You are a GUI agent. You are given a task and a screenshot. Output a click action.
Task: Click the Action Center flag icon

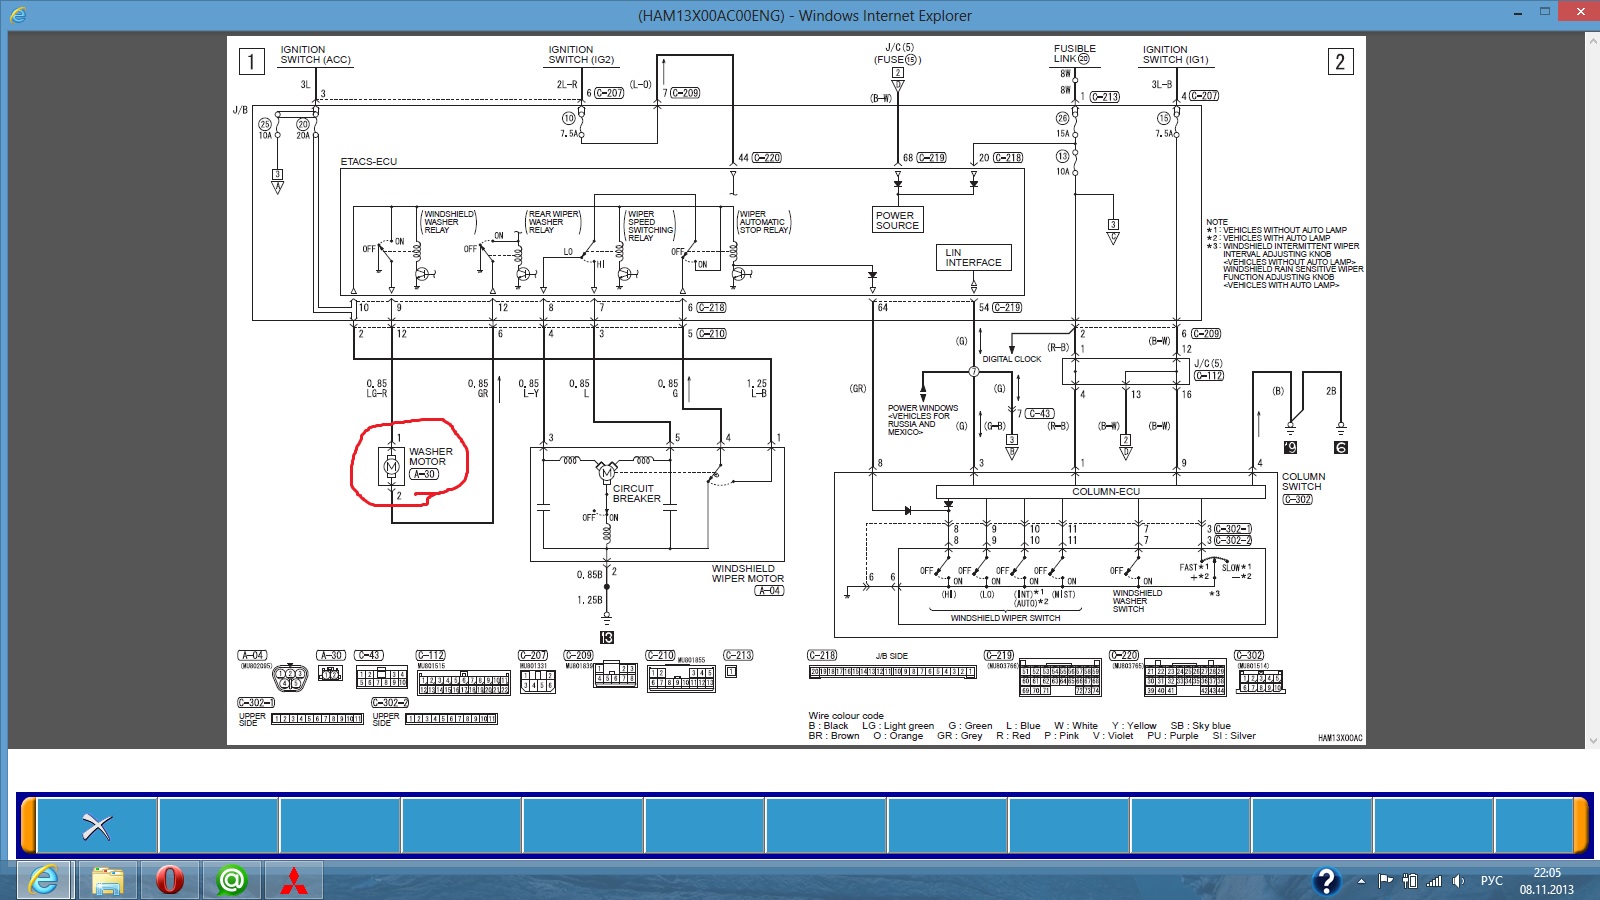point(1385,881)
